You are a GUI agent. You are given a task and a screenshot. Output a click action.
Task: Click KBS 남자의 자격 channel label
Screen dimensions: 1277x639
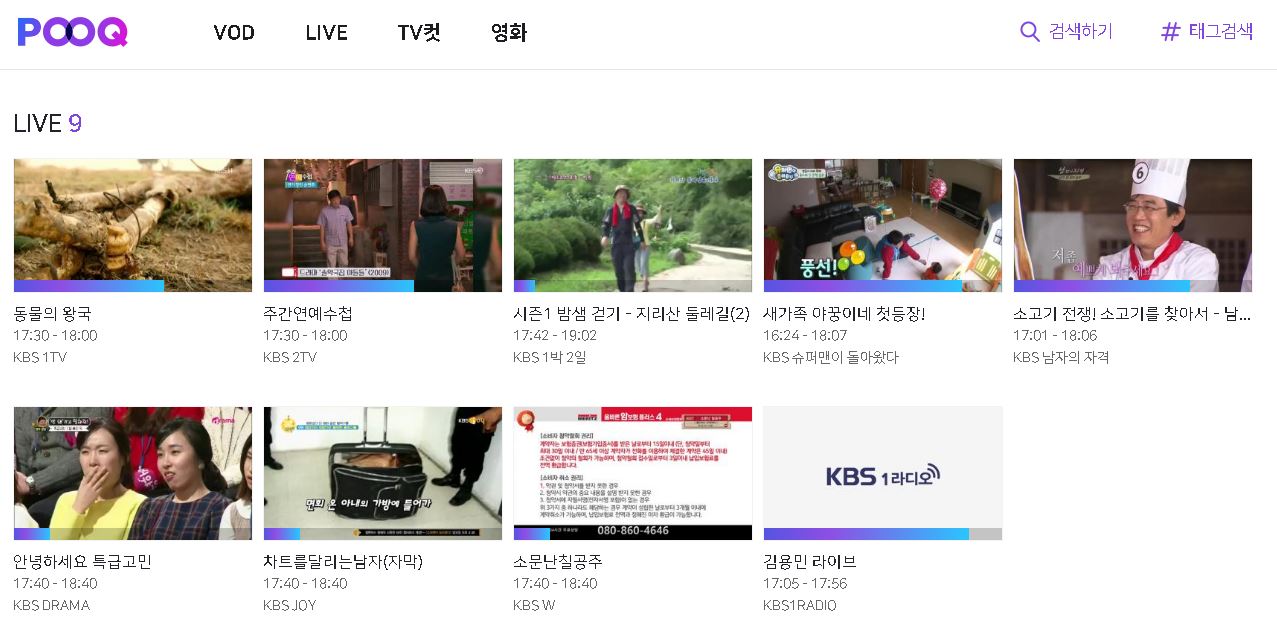click(1061, 357)
